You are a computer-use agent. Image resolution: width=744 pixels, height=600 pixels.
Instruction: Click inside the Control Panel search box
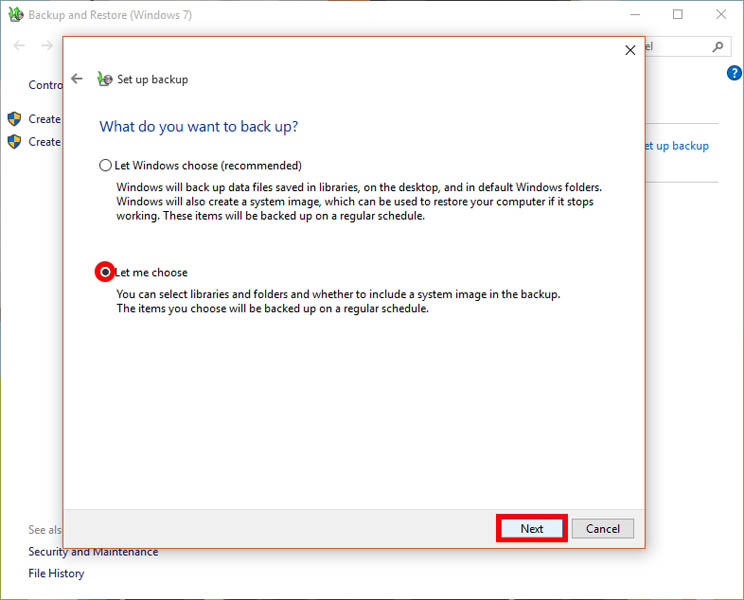680,46
